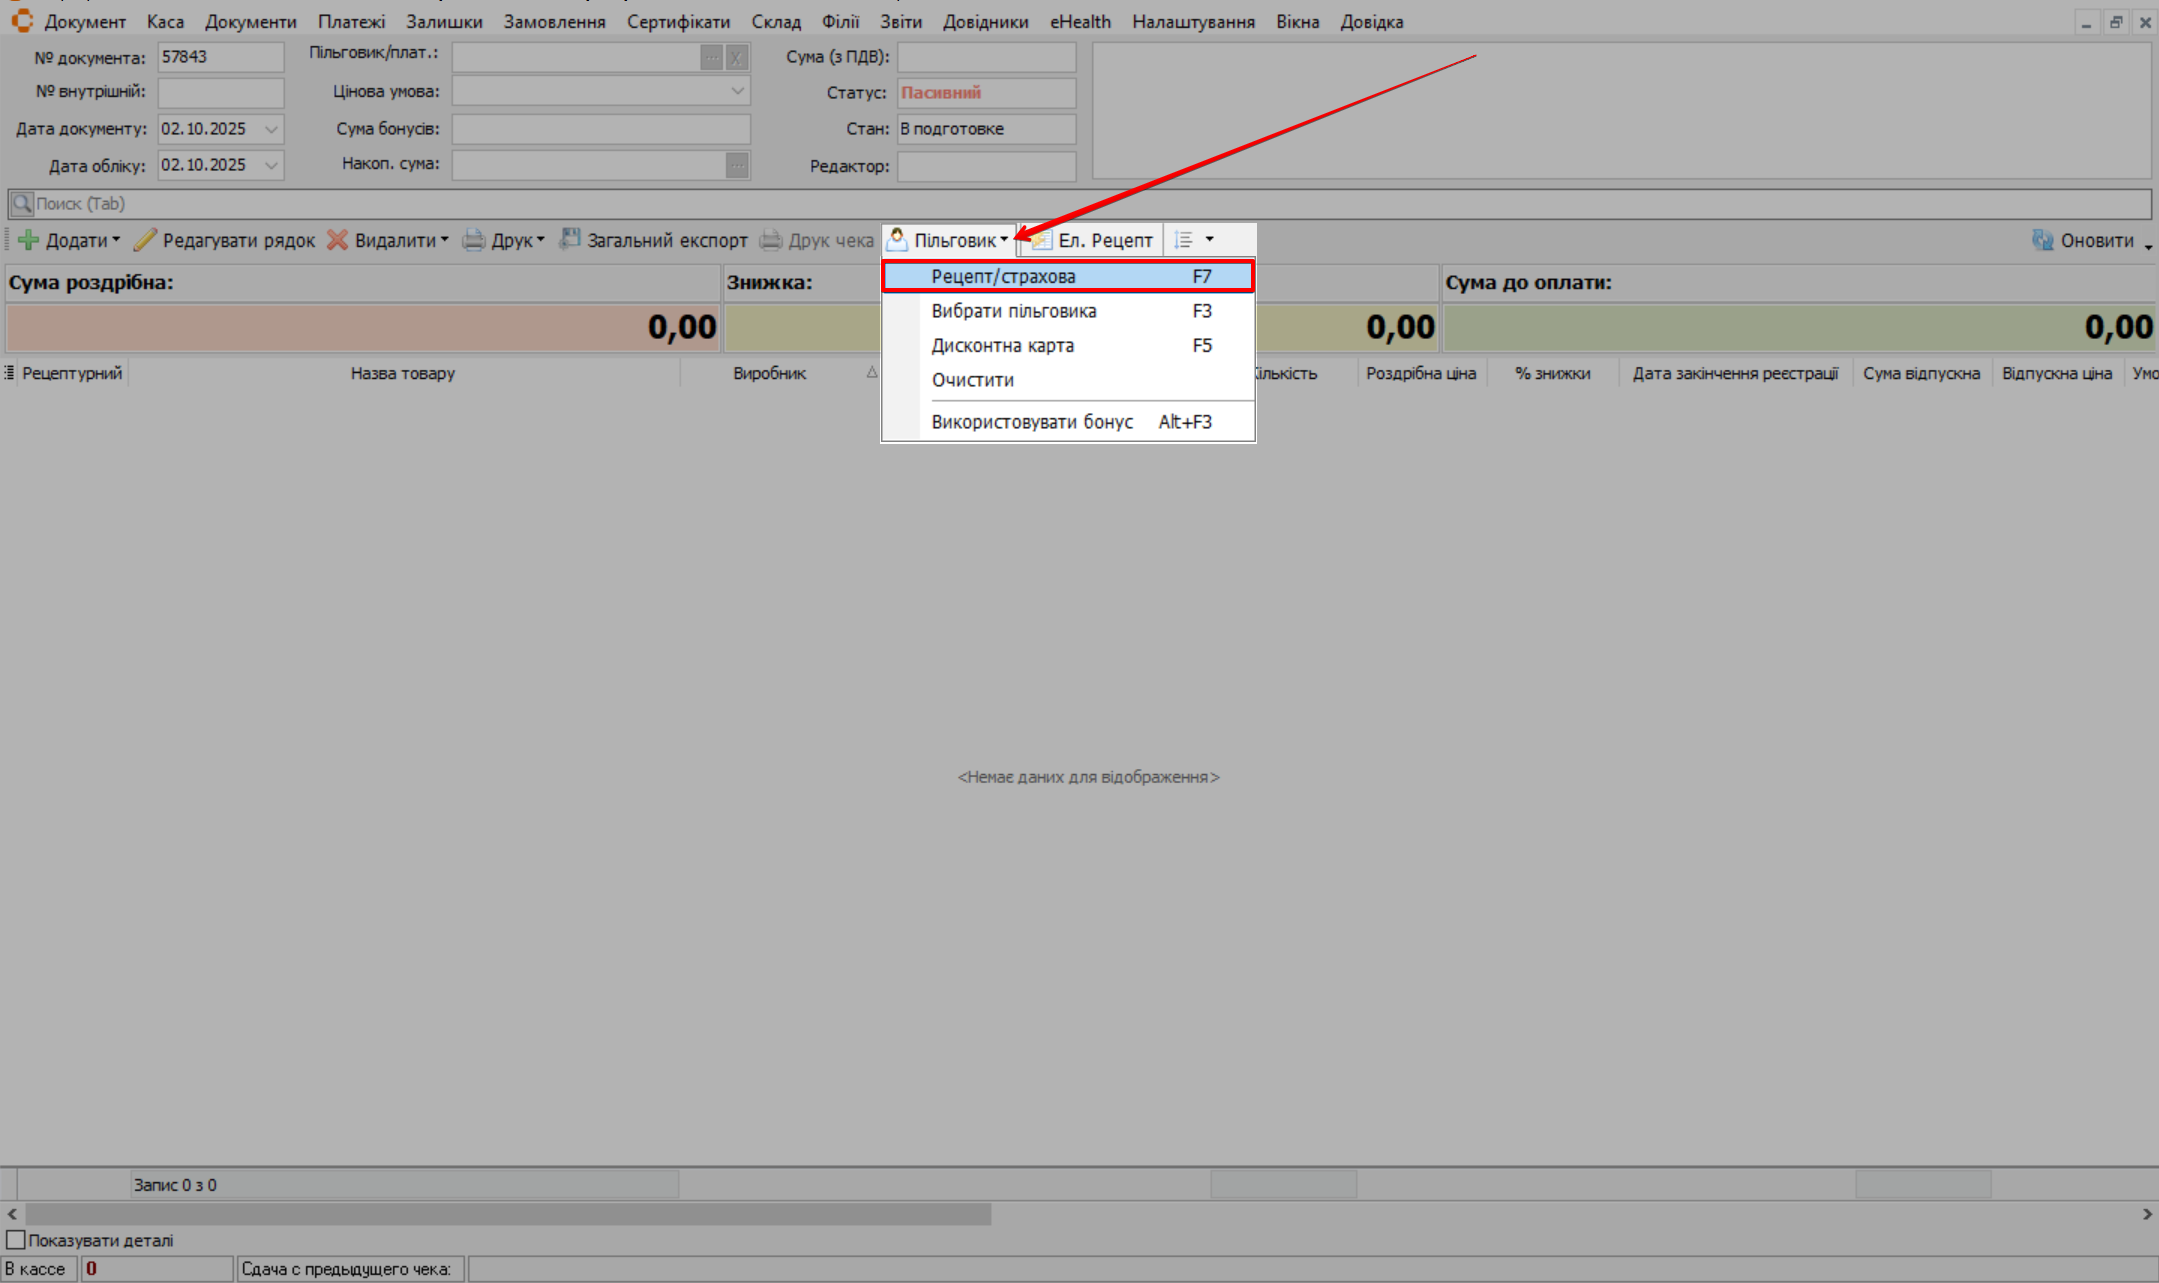
Task: Select Вибрати пільговика menu item
Action: coord(1014,311)
